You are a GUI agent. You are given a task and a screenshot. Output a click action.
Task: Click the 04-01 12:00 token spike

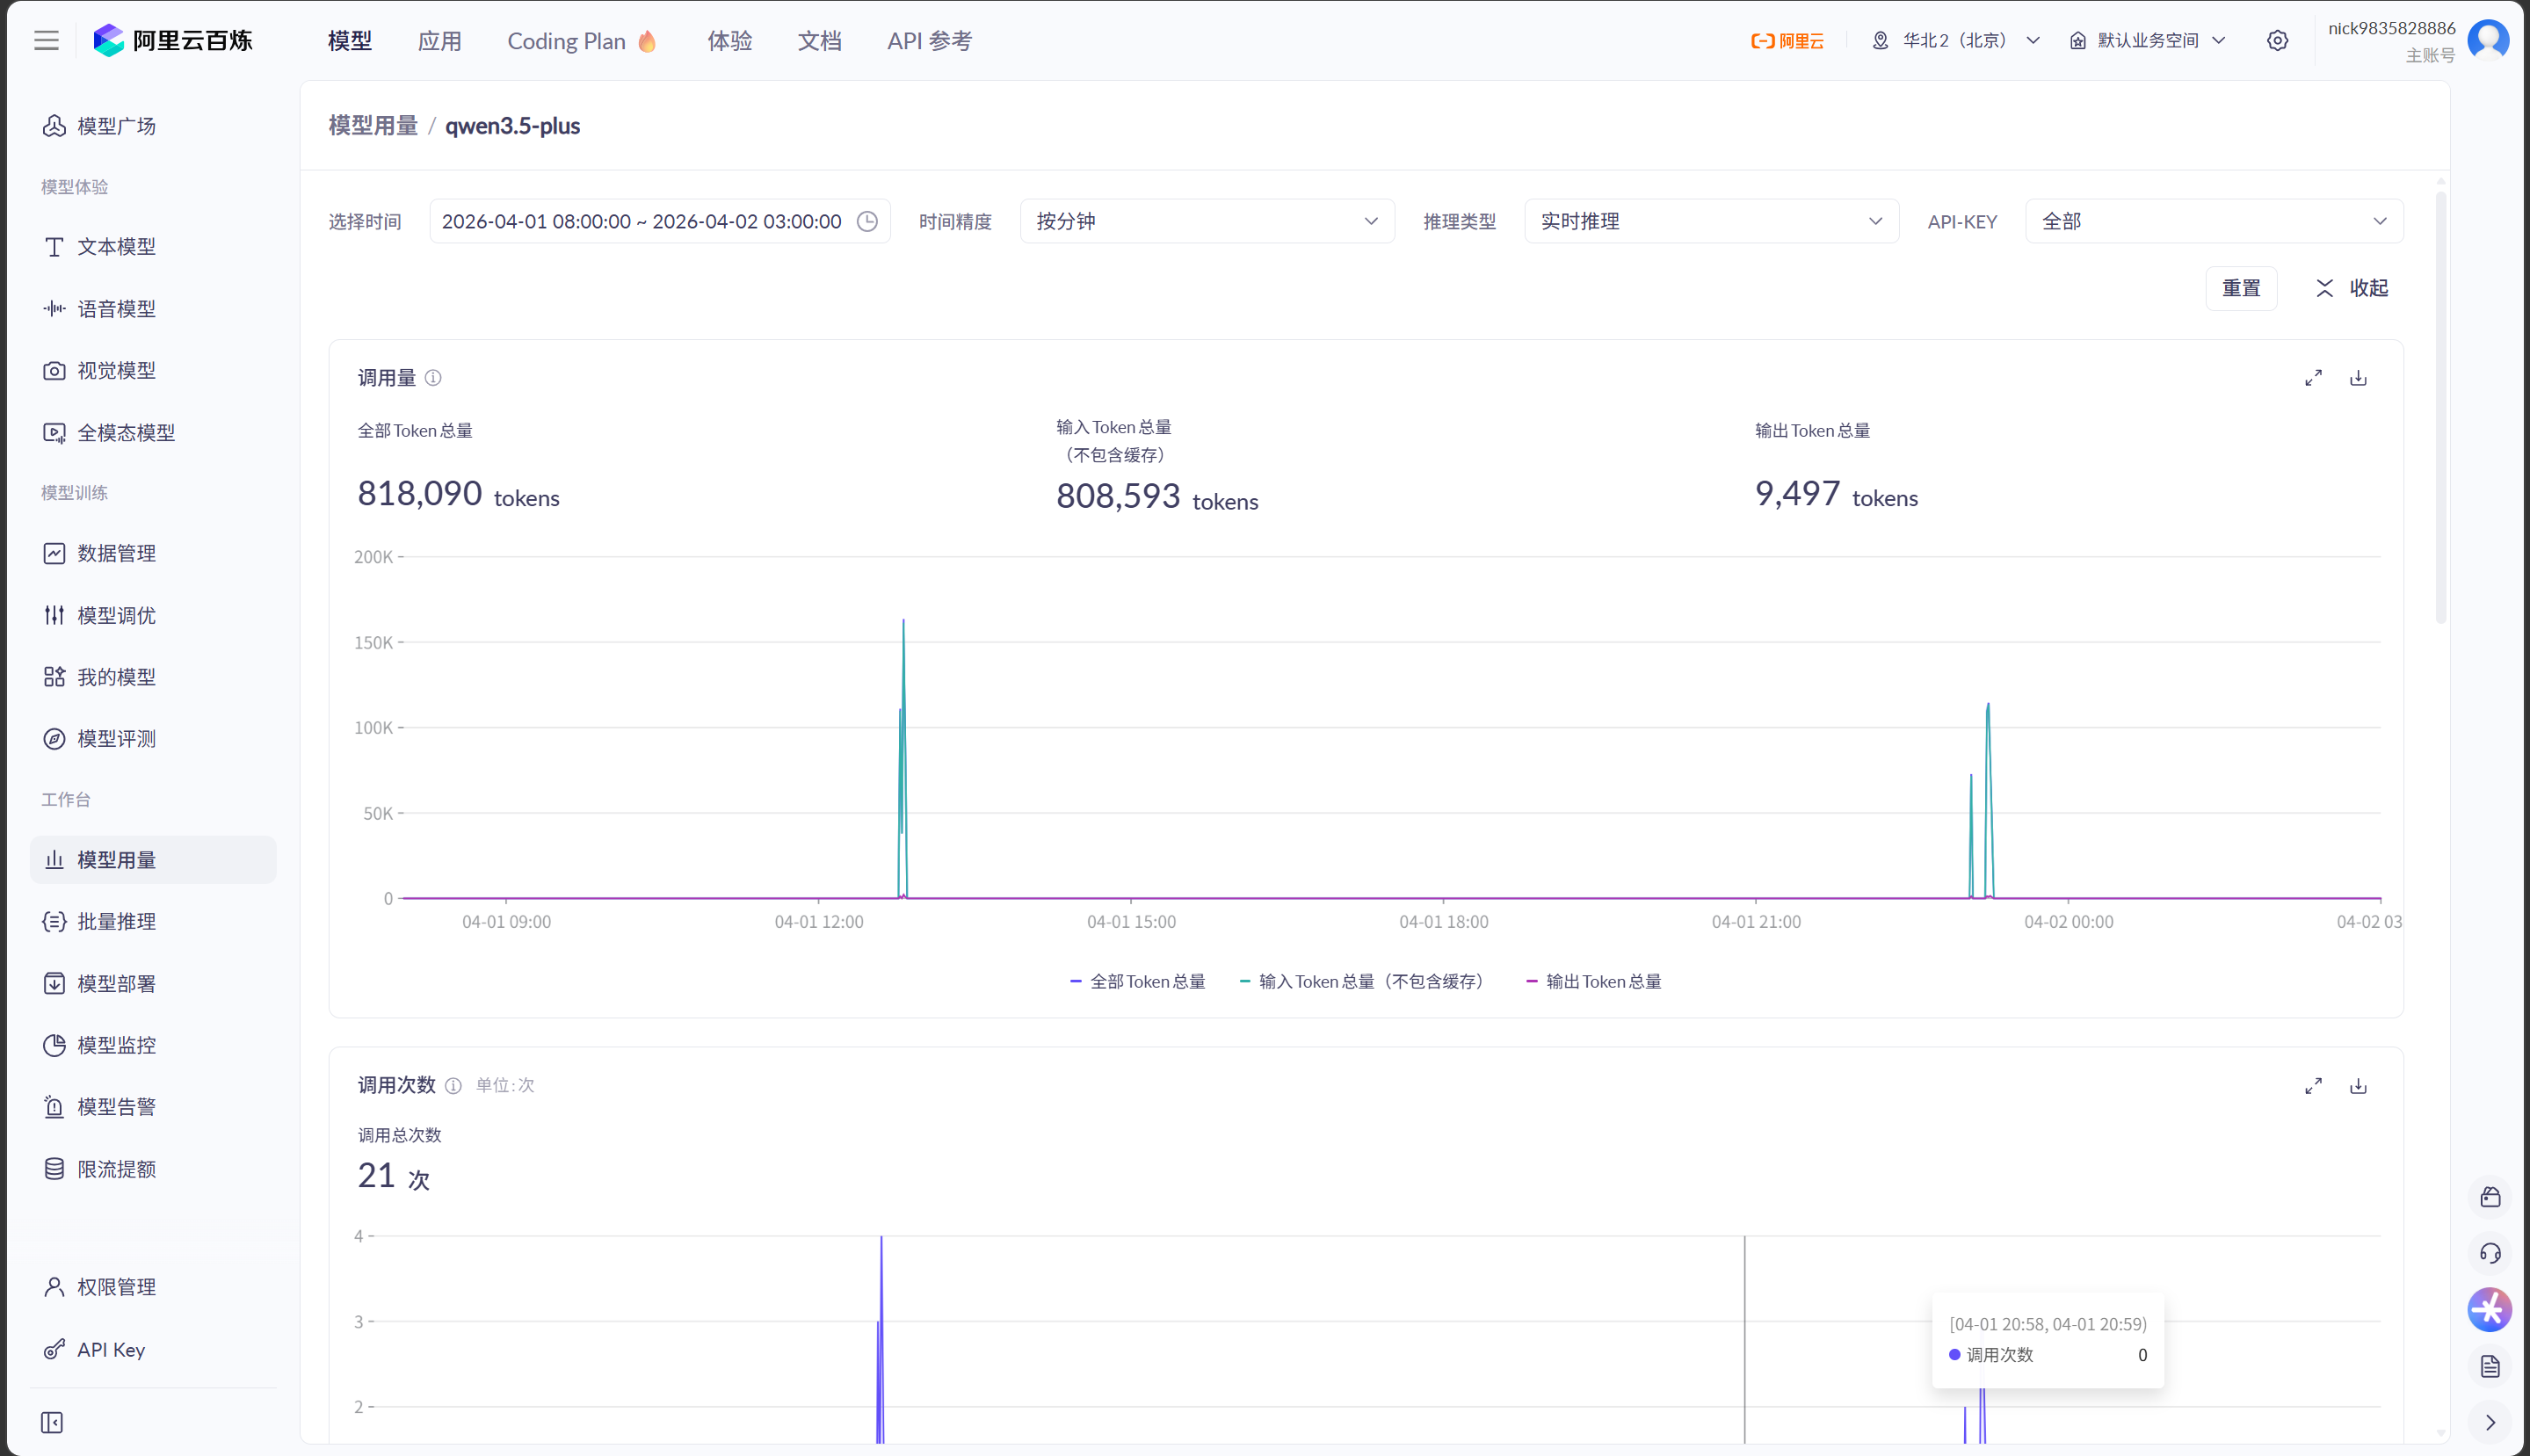point(903,760)
